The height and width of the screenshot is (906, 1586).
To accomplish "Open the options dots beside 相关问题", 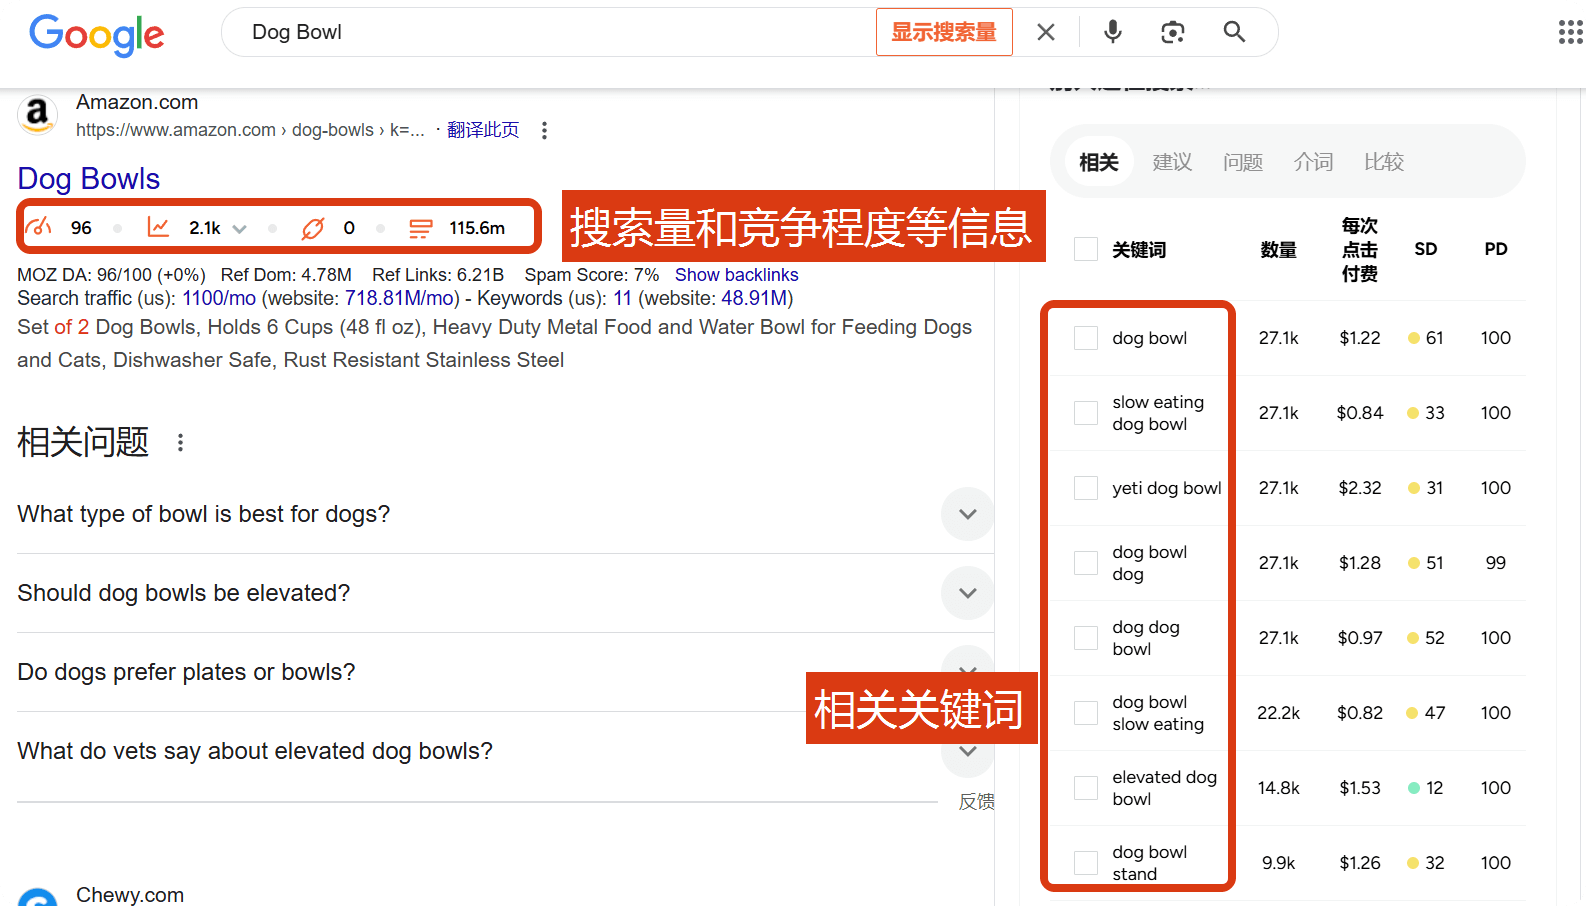I will point(180,442).
